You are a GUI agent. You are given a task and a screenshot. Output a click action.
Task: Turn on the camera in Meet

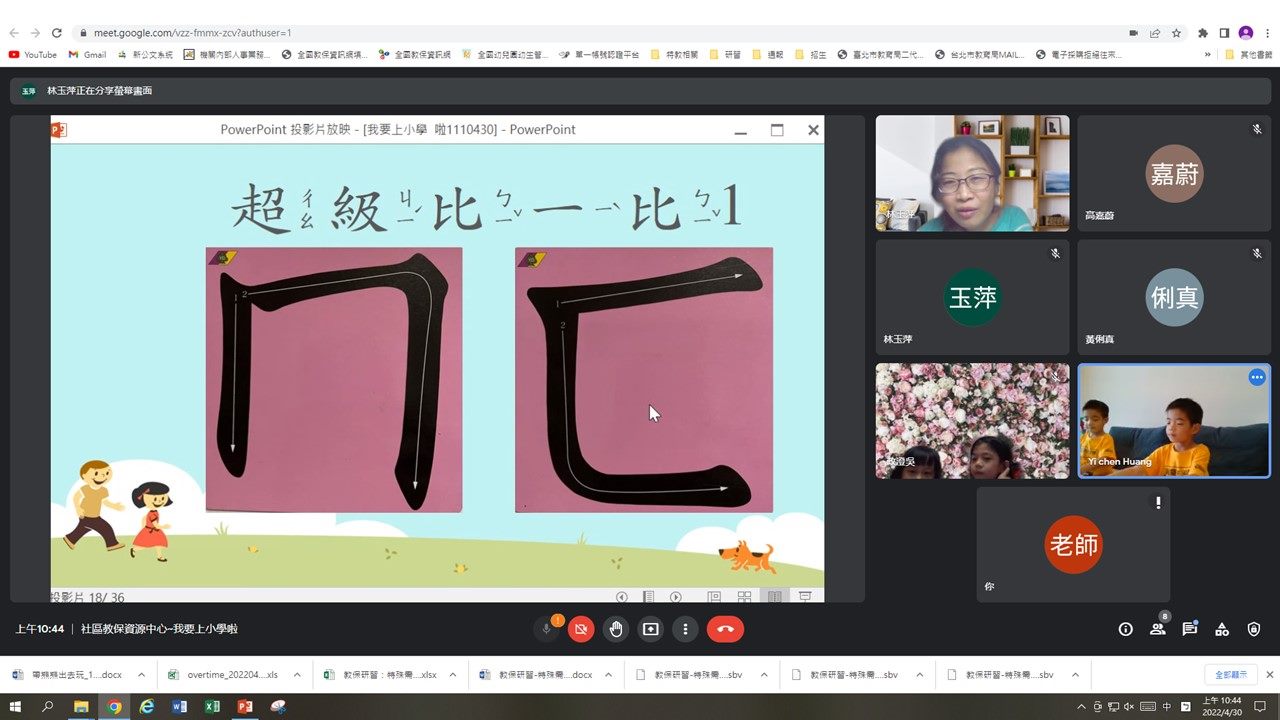(581, 629)
